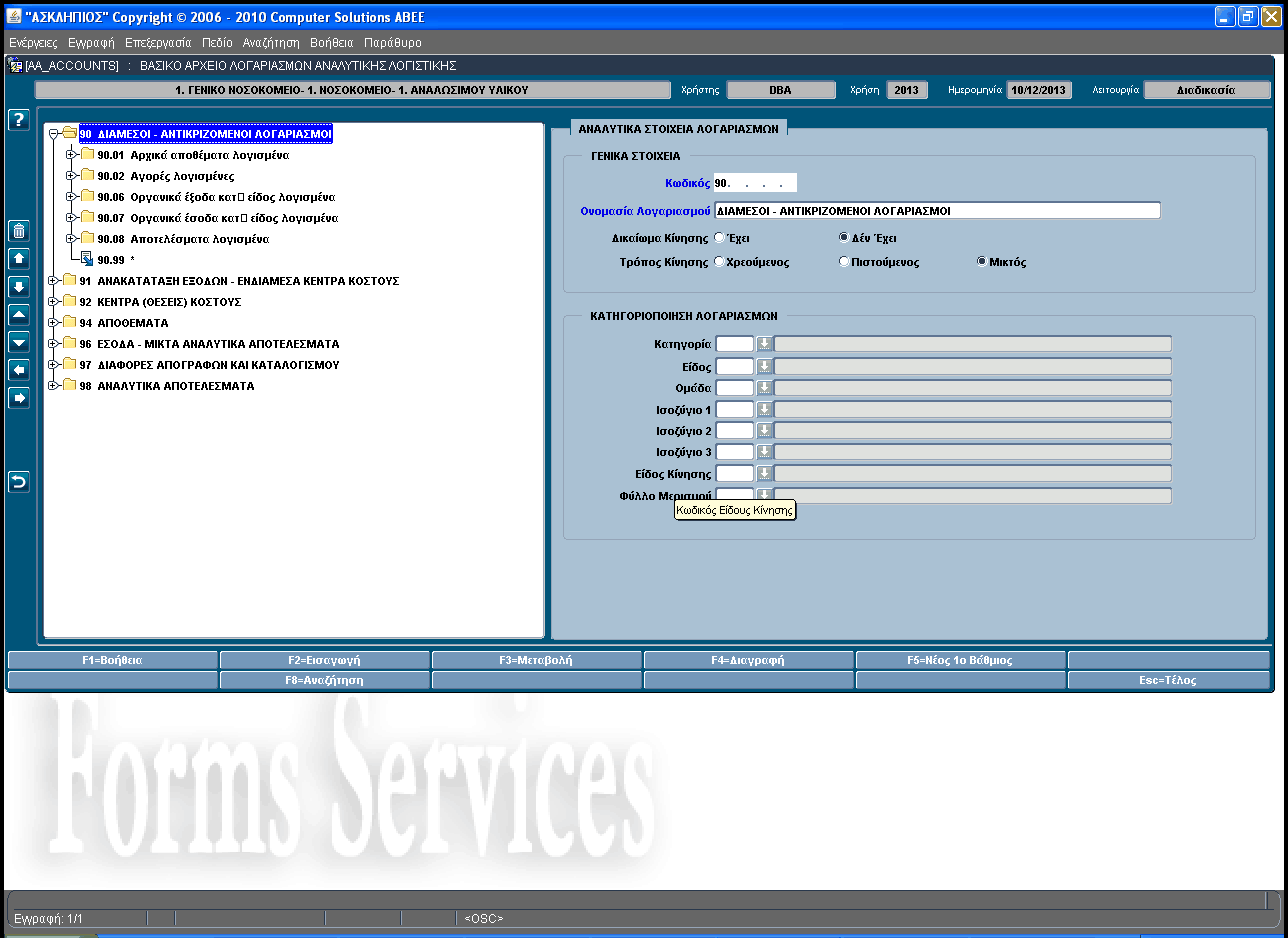The image size is (1288, 938).
Task: Collapse the 90 ΔΙΑΜΕΣΟΙ tree node
Action: pos(53,133)
